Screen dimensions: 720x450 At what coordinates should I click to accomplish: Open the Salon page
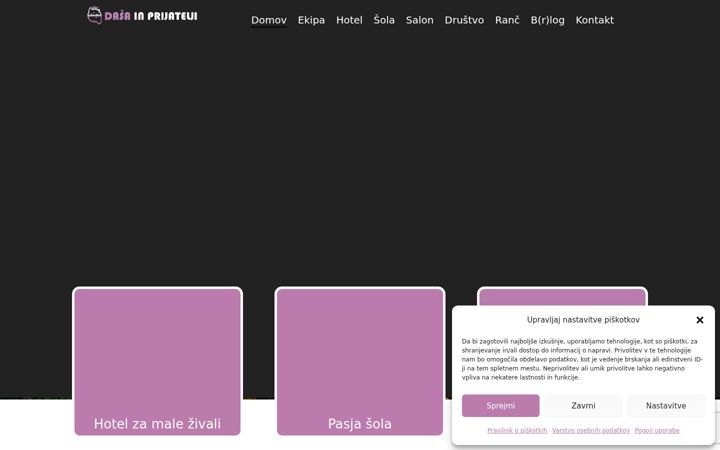tap(419, 20)
